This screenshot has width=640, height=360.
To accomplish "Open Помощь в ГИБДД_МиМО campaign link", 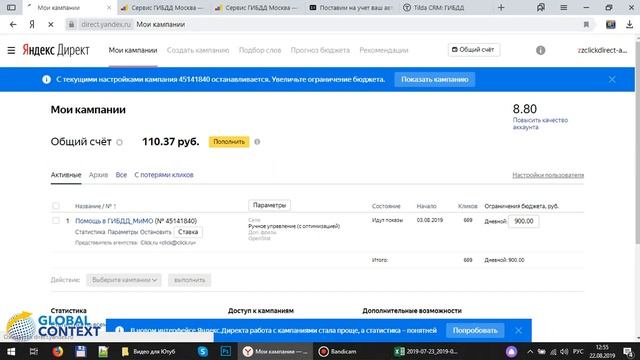I will (114, 221).
